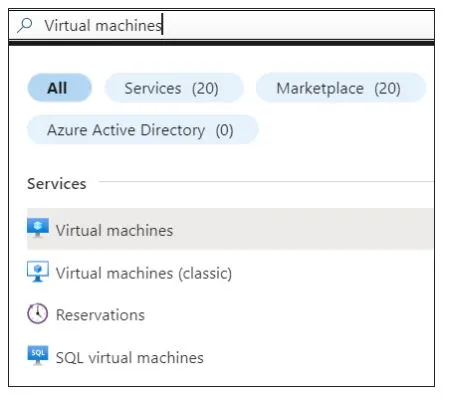Filter results by Marketplace (20)
451x405 pixels.
point(341,88)
